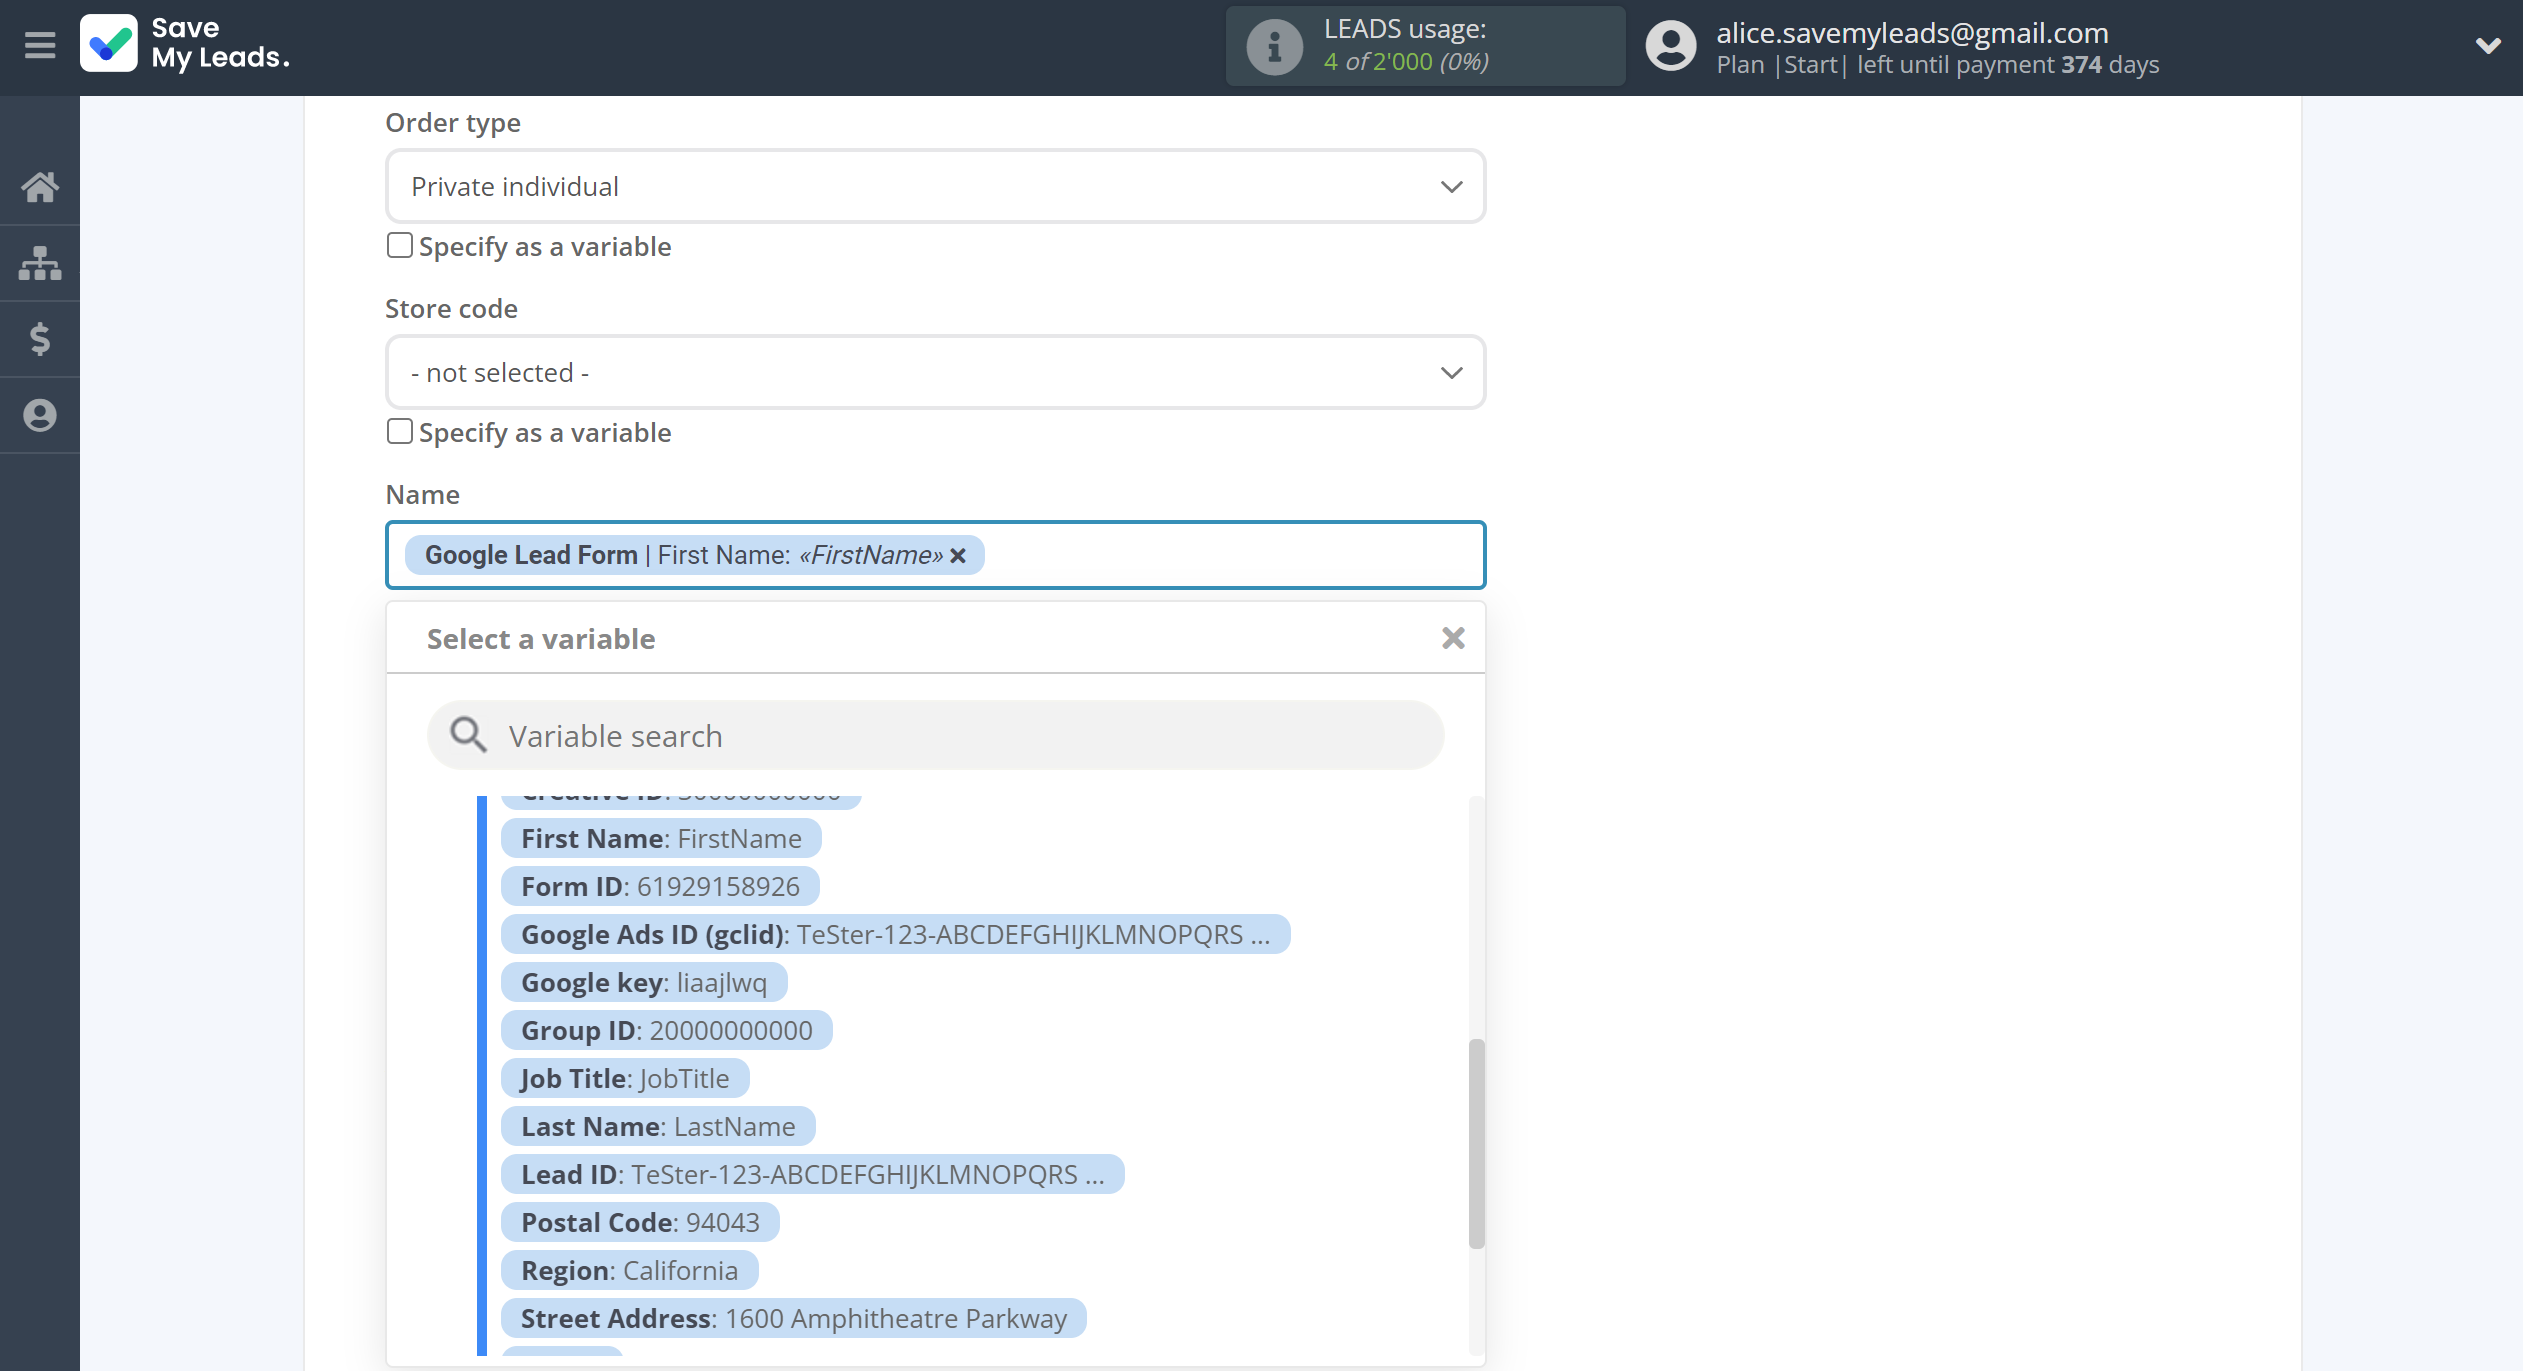Enable Specify as a variable under Order type
Screen dimensions: 2523x1371
click(x=399, y=245)
